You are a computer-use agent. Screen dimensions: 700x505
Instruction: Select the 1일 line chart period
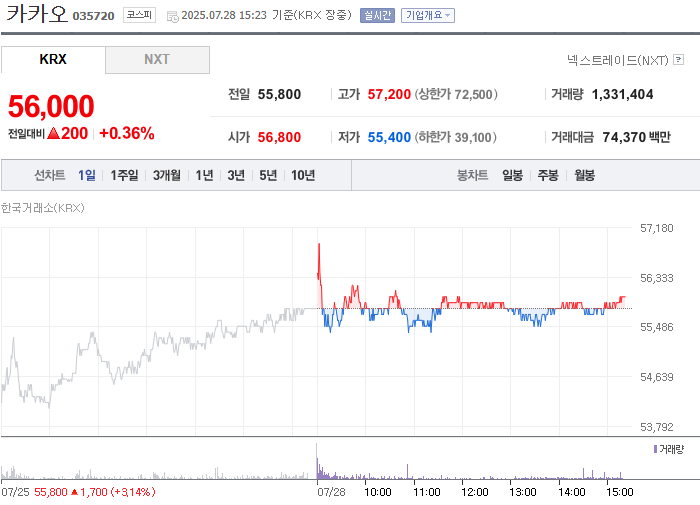click(x=87, y=175)
